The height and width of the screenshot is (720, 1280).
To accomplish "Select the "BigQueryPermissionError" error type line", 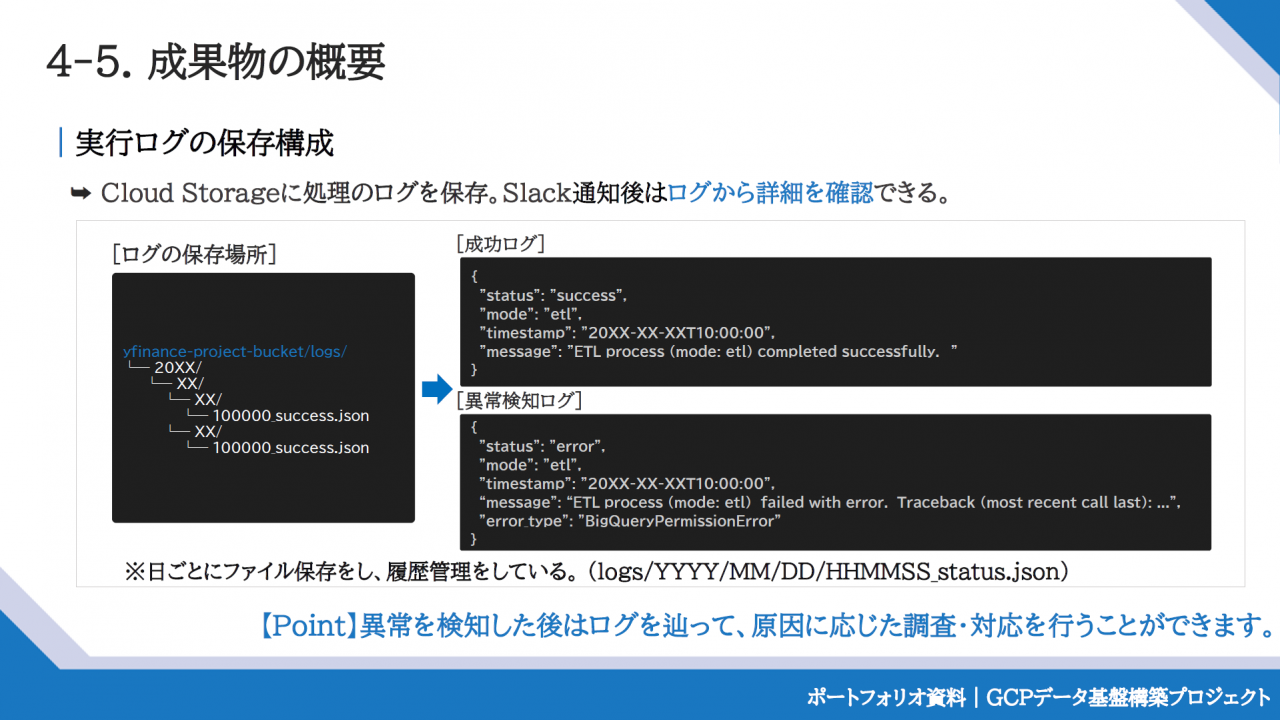I will click(629, 521).
